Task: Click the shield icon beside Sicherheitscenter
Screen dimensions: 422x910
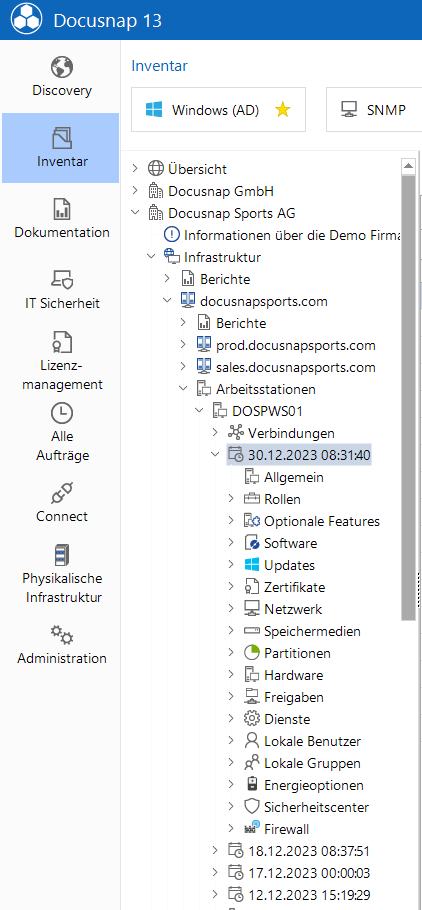Action: coord(252,807)
